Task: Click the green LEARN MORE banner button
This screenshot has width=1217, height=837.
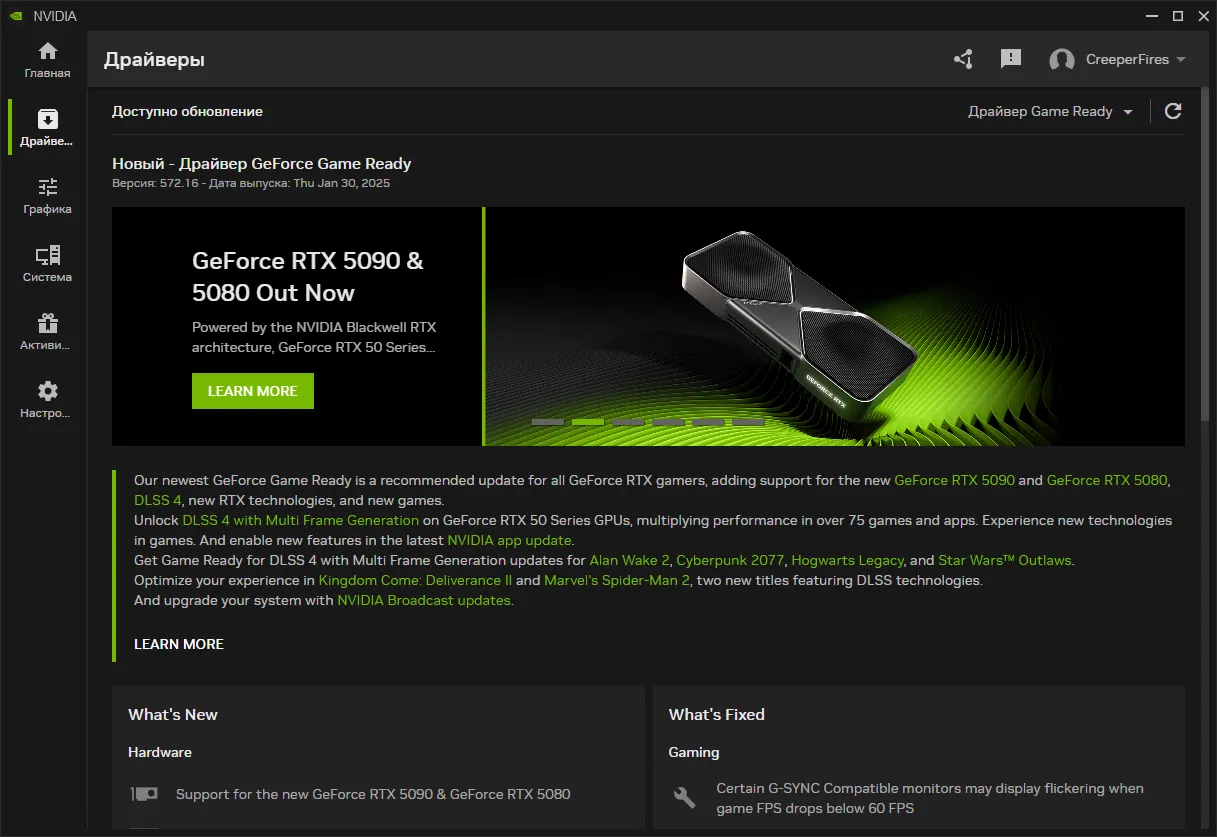Action: (253, 391)
